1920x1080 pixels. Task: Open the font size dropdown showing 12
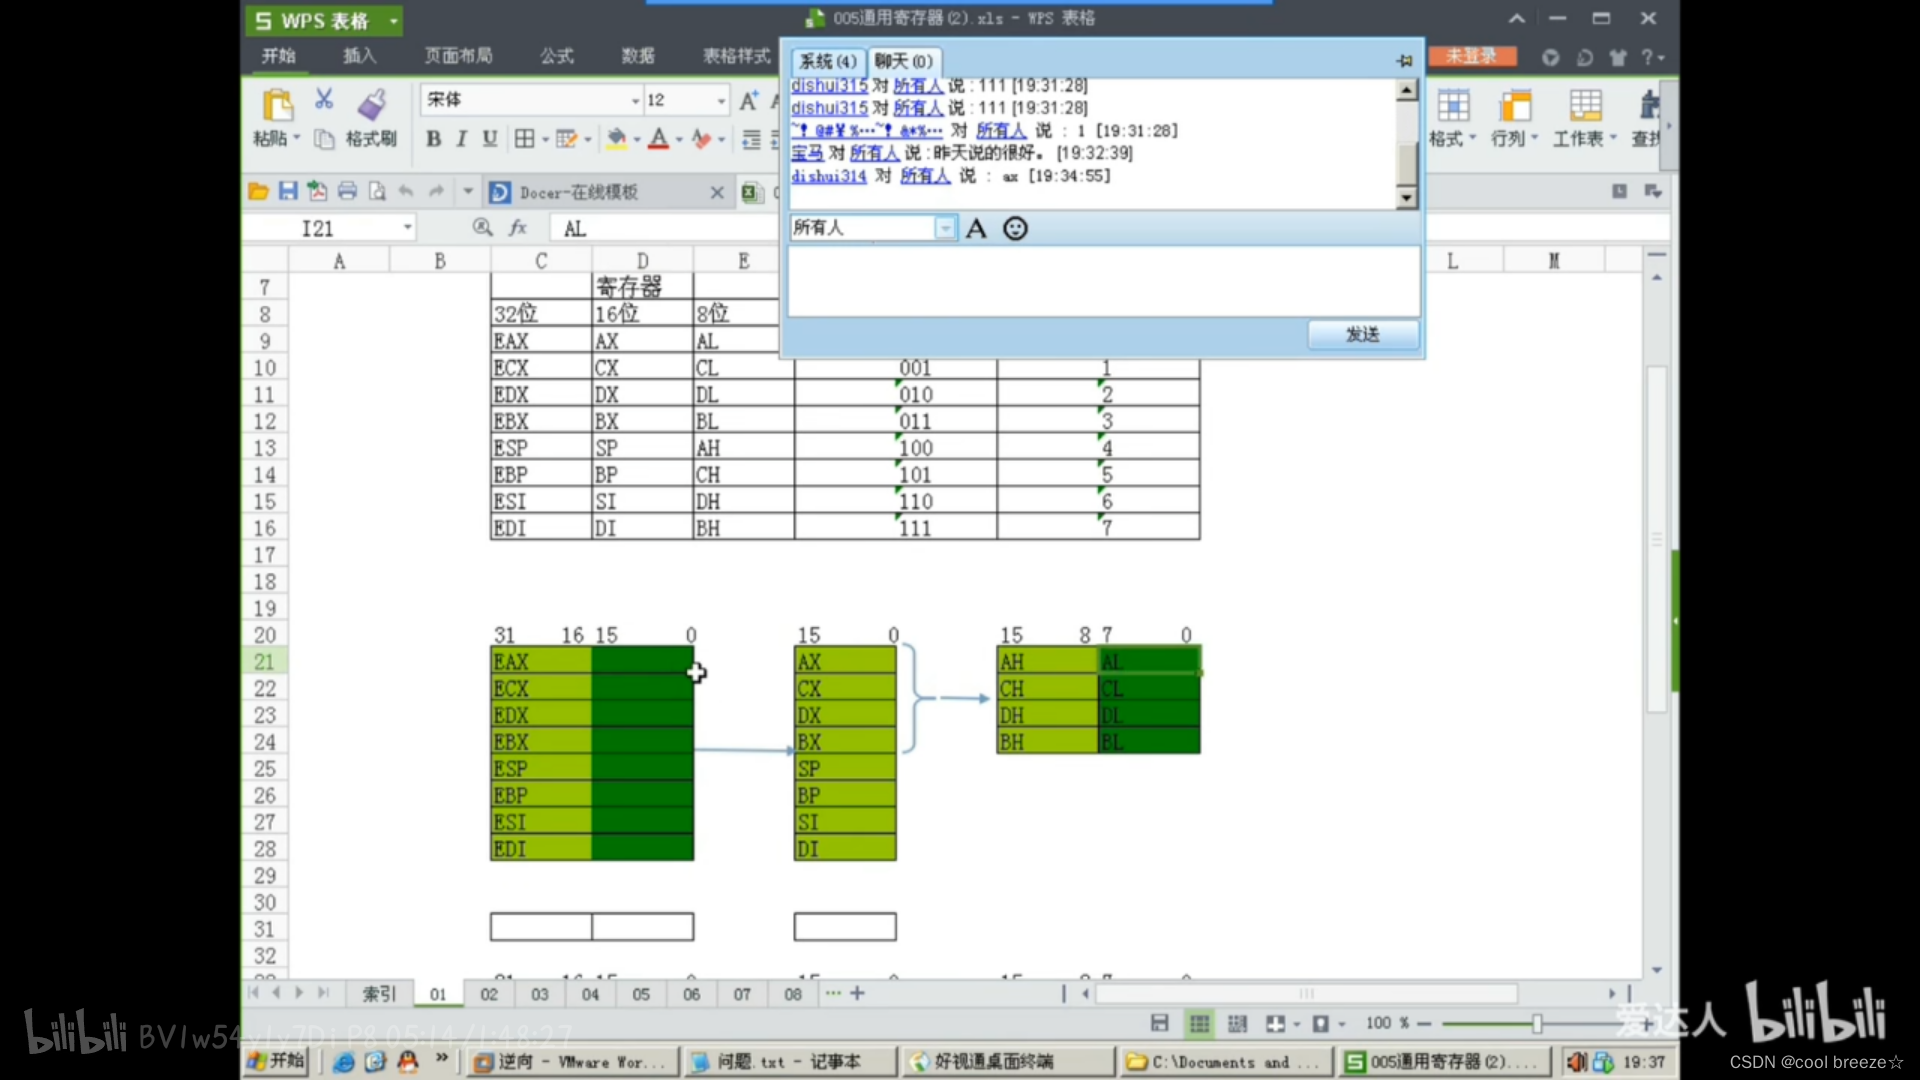click(x=721, y=100)
